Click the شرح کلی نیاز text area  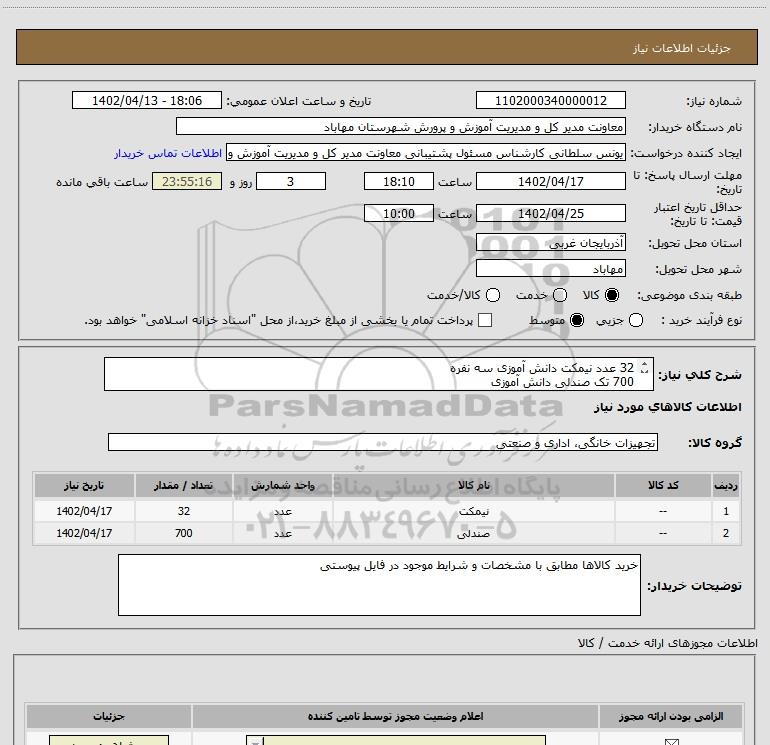379,374
